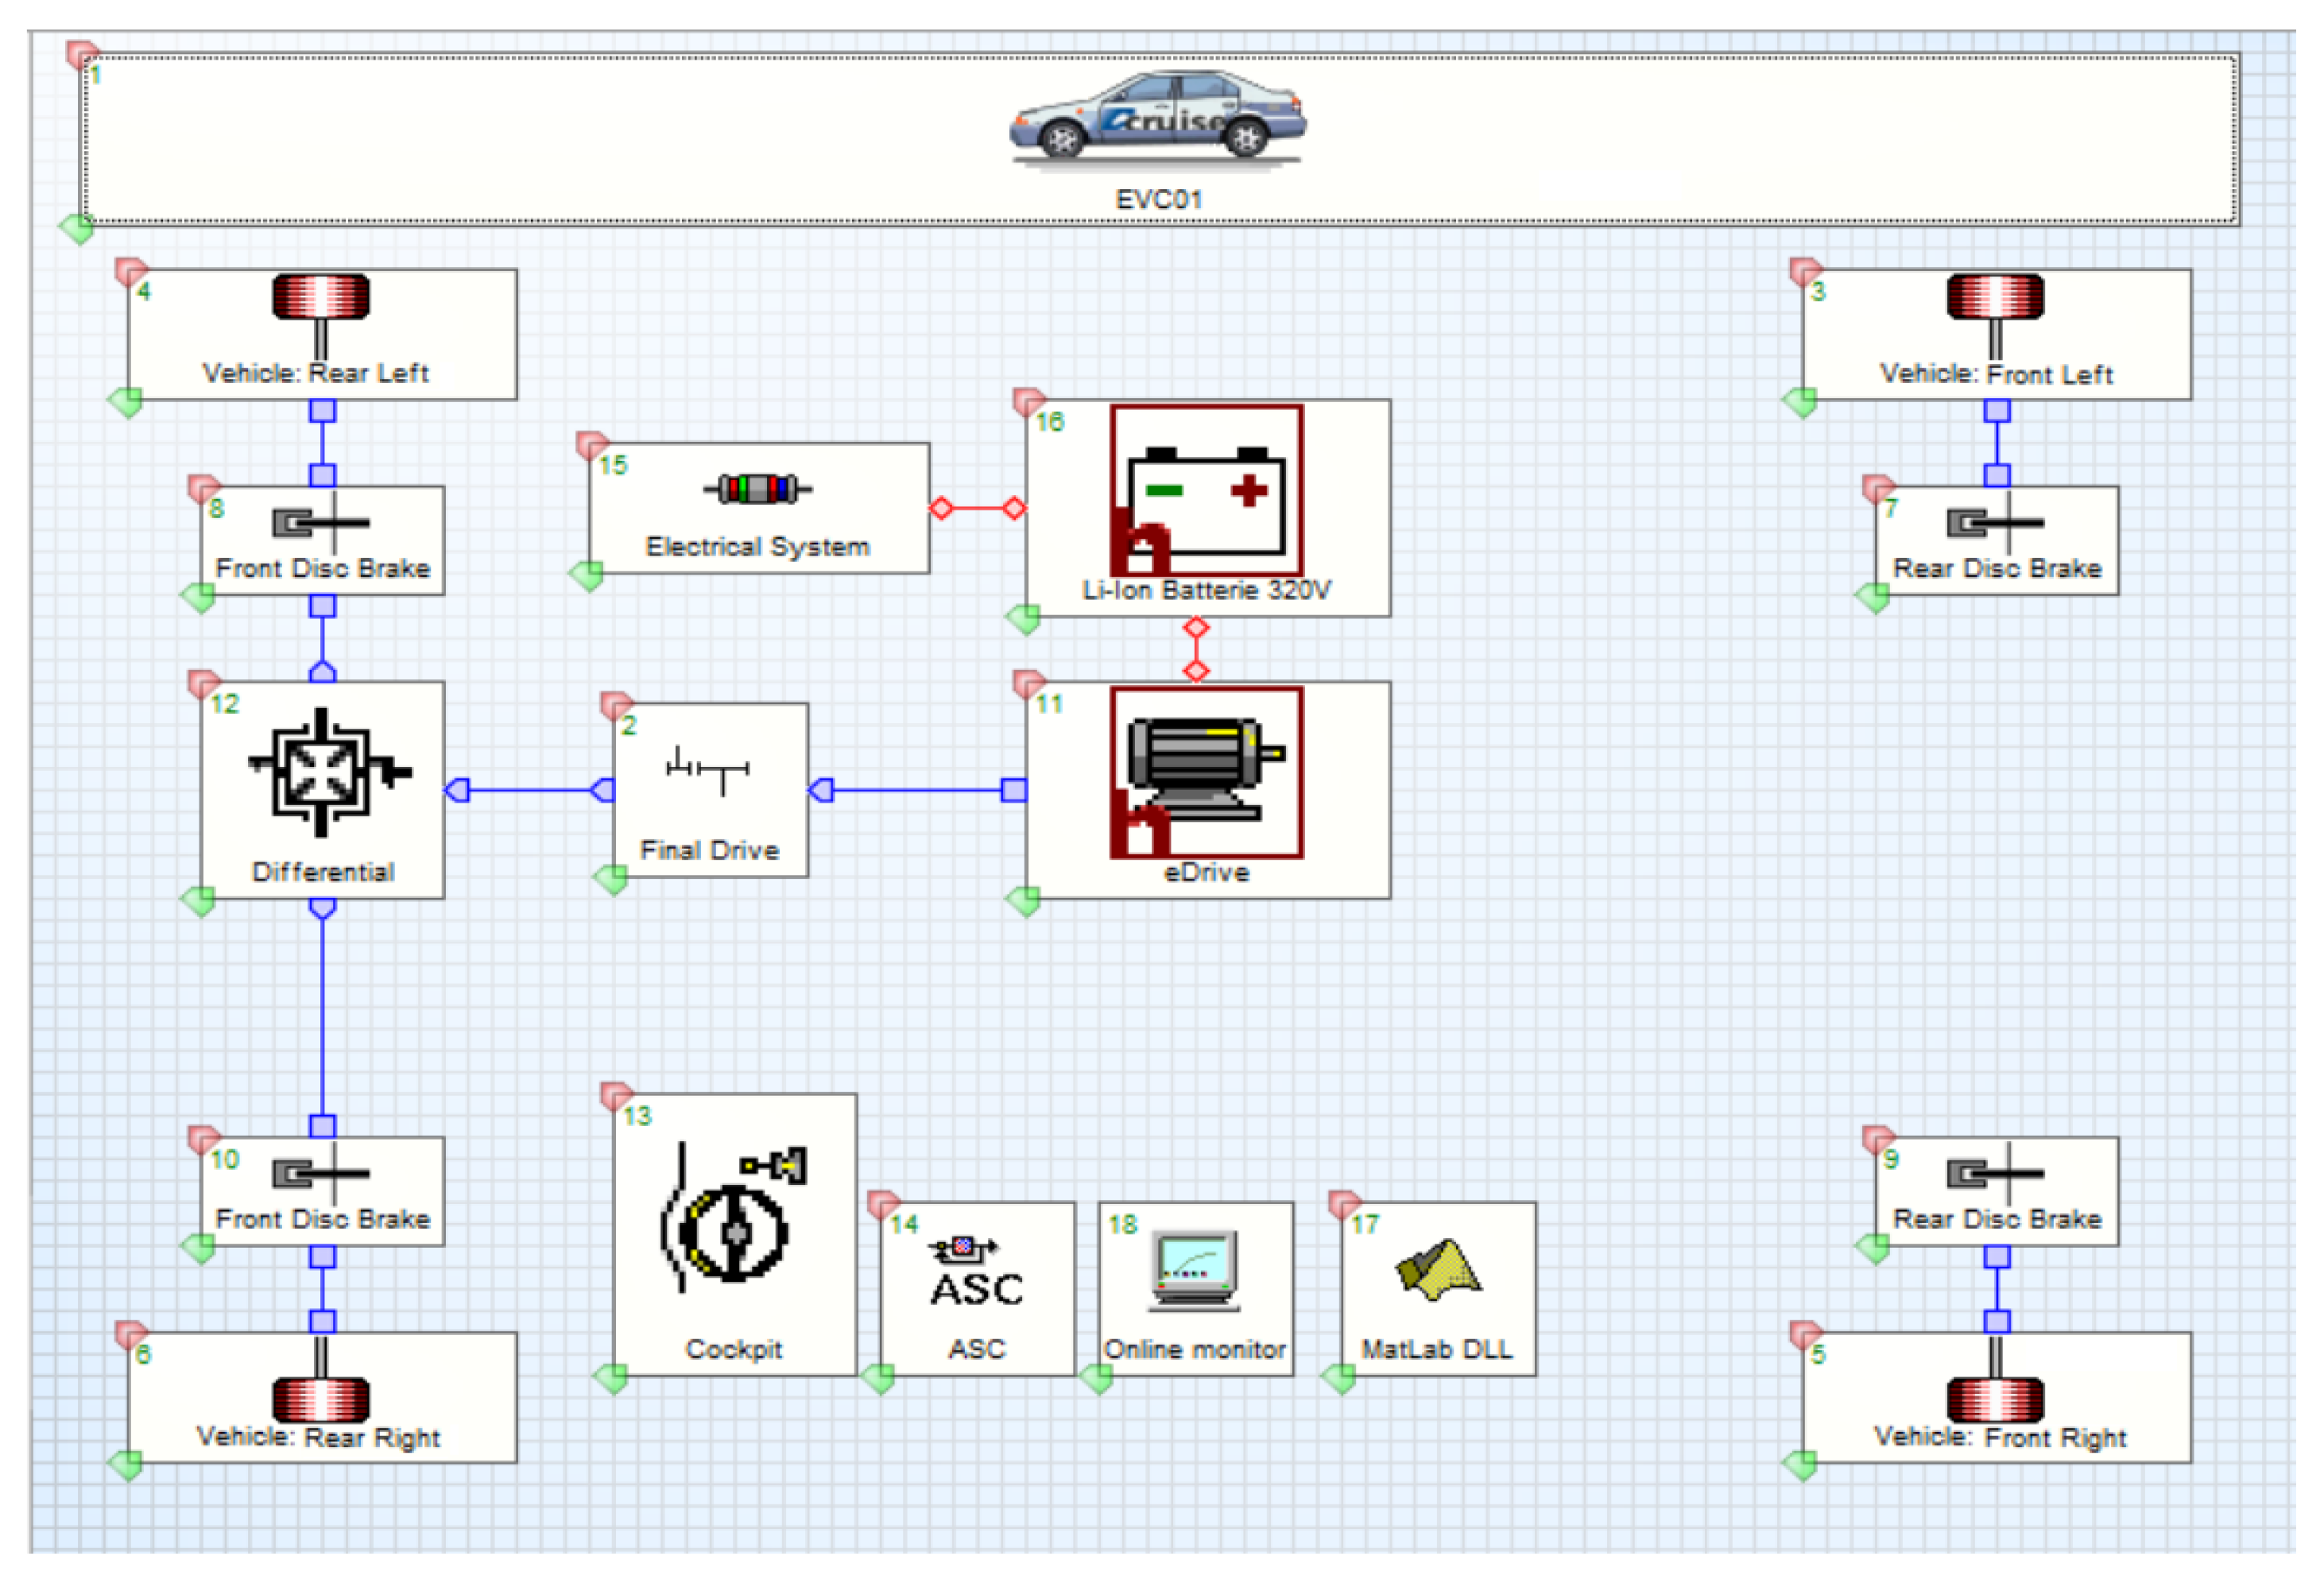Select the Vehicle: Rear Left wheel
The height and width of the screenshot is (1587, 2324).
(x=321, y=298)
